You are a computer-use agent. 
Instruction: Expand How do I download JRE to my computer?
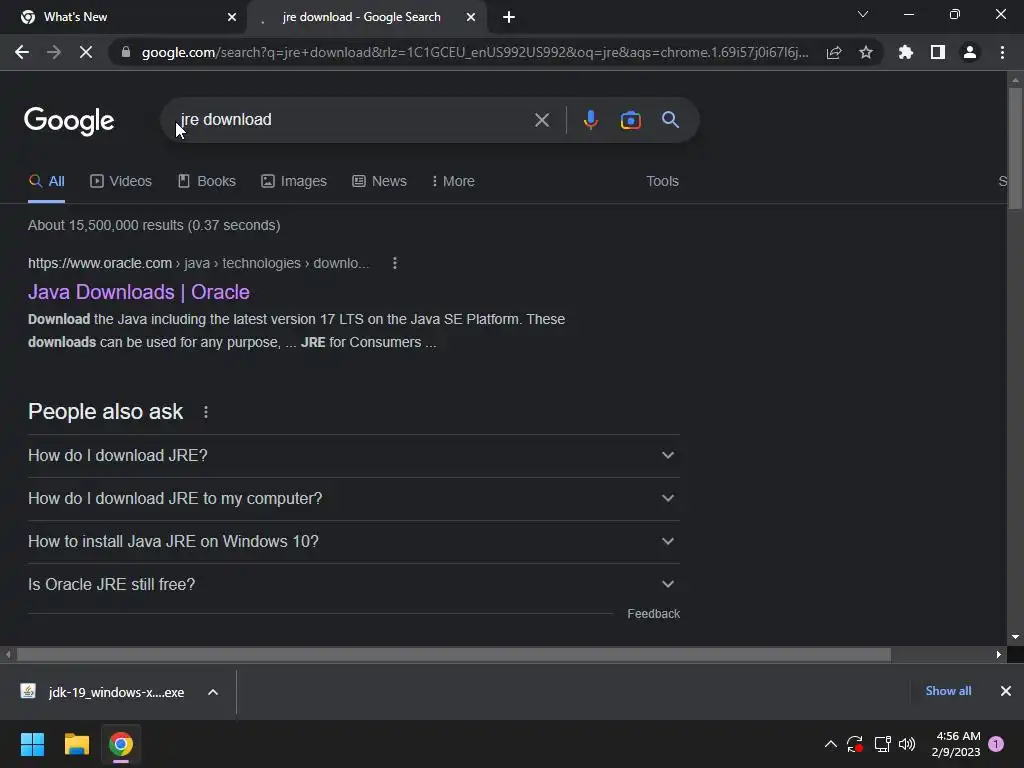point(354,498)
